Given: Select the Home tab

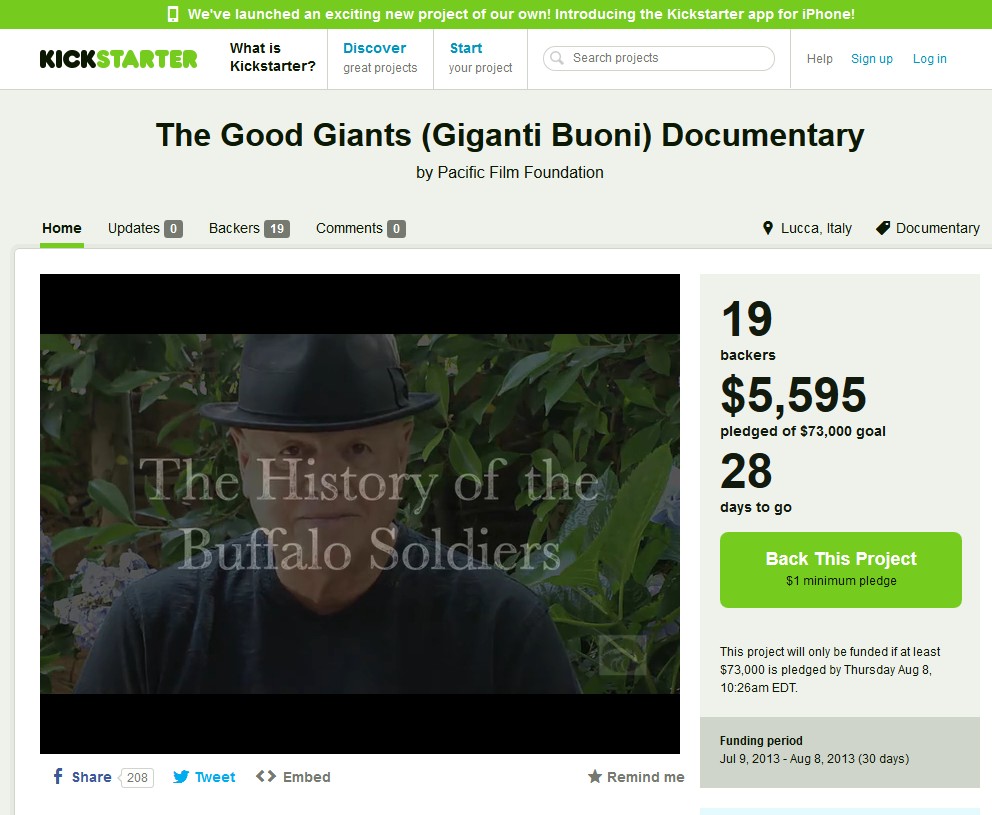Looking at the screenshot, I should tap(61, 228).
